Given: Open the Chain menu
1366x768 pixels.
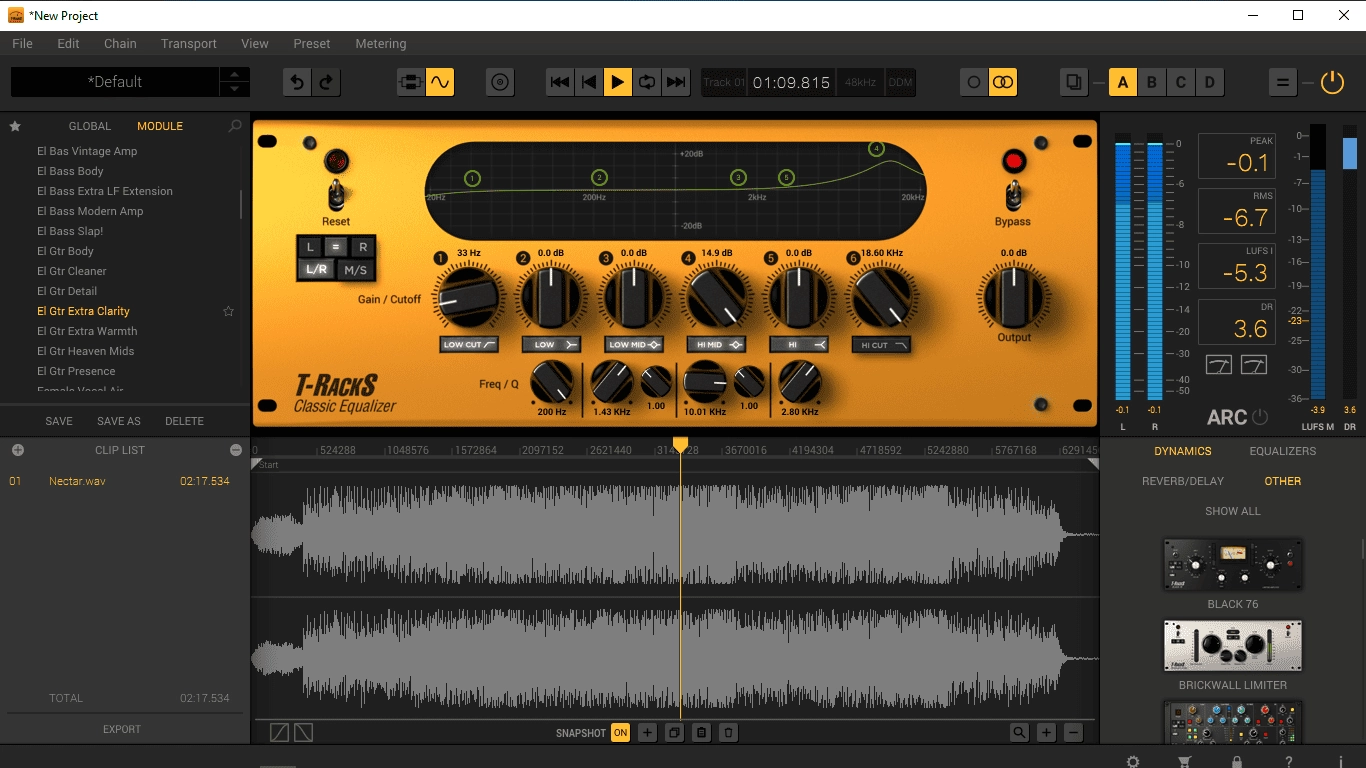Looking at the screenshot, I should coord(120,44).
